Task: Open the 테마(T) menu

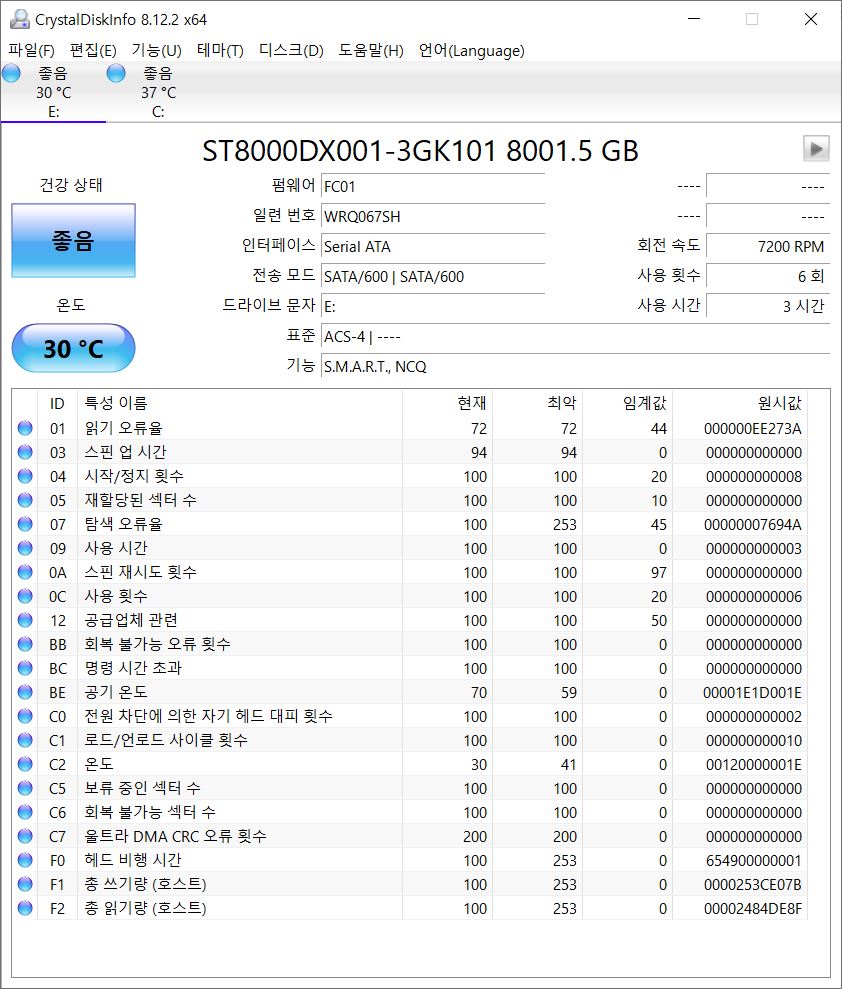Action: click(x=222, y=50)
